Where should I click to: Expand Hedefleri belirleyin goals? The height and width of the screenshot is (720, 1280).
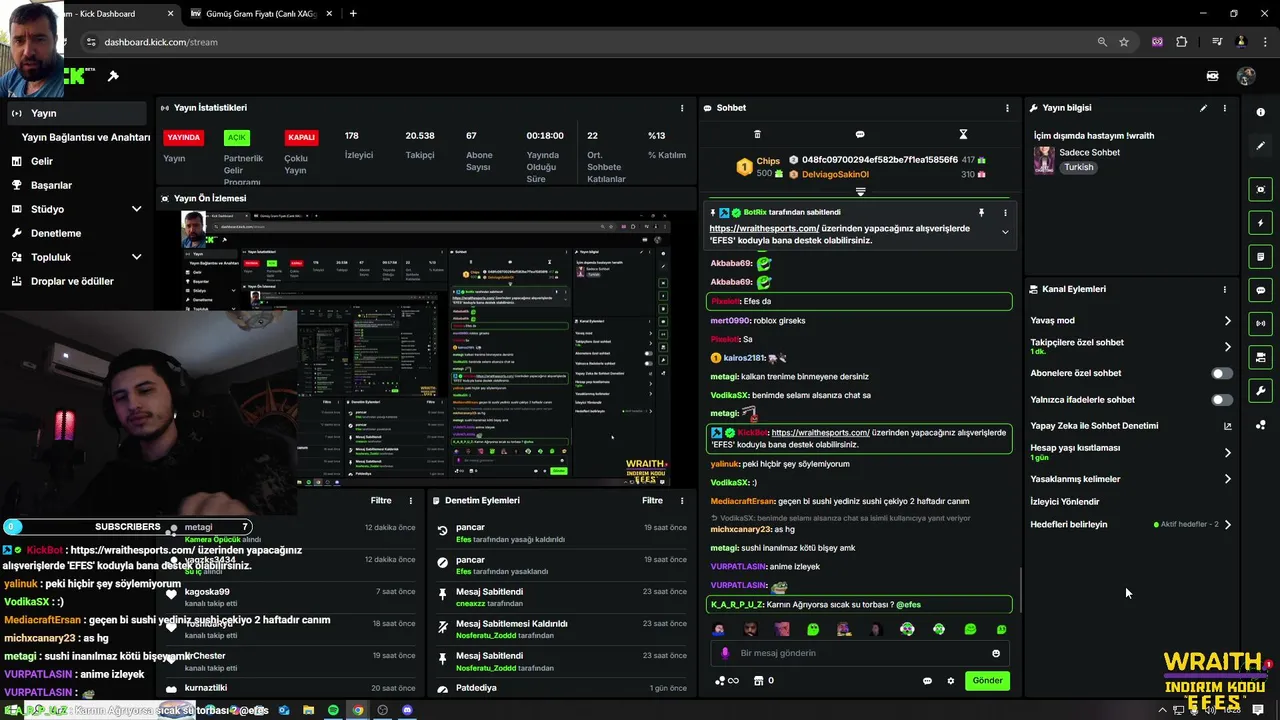[x=1228, y=524]
